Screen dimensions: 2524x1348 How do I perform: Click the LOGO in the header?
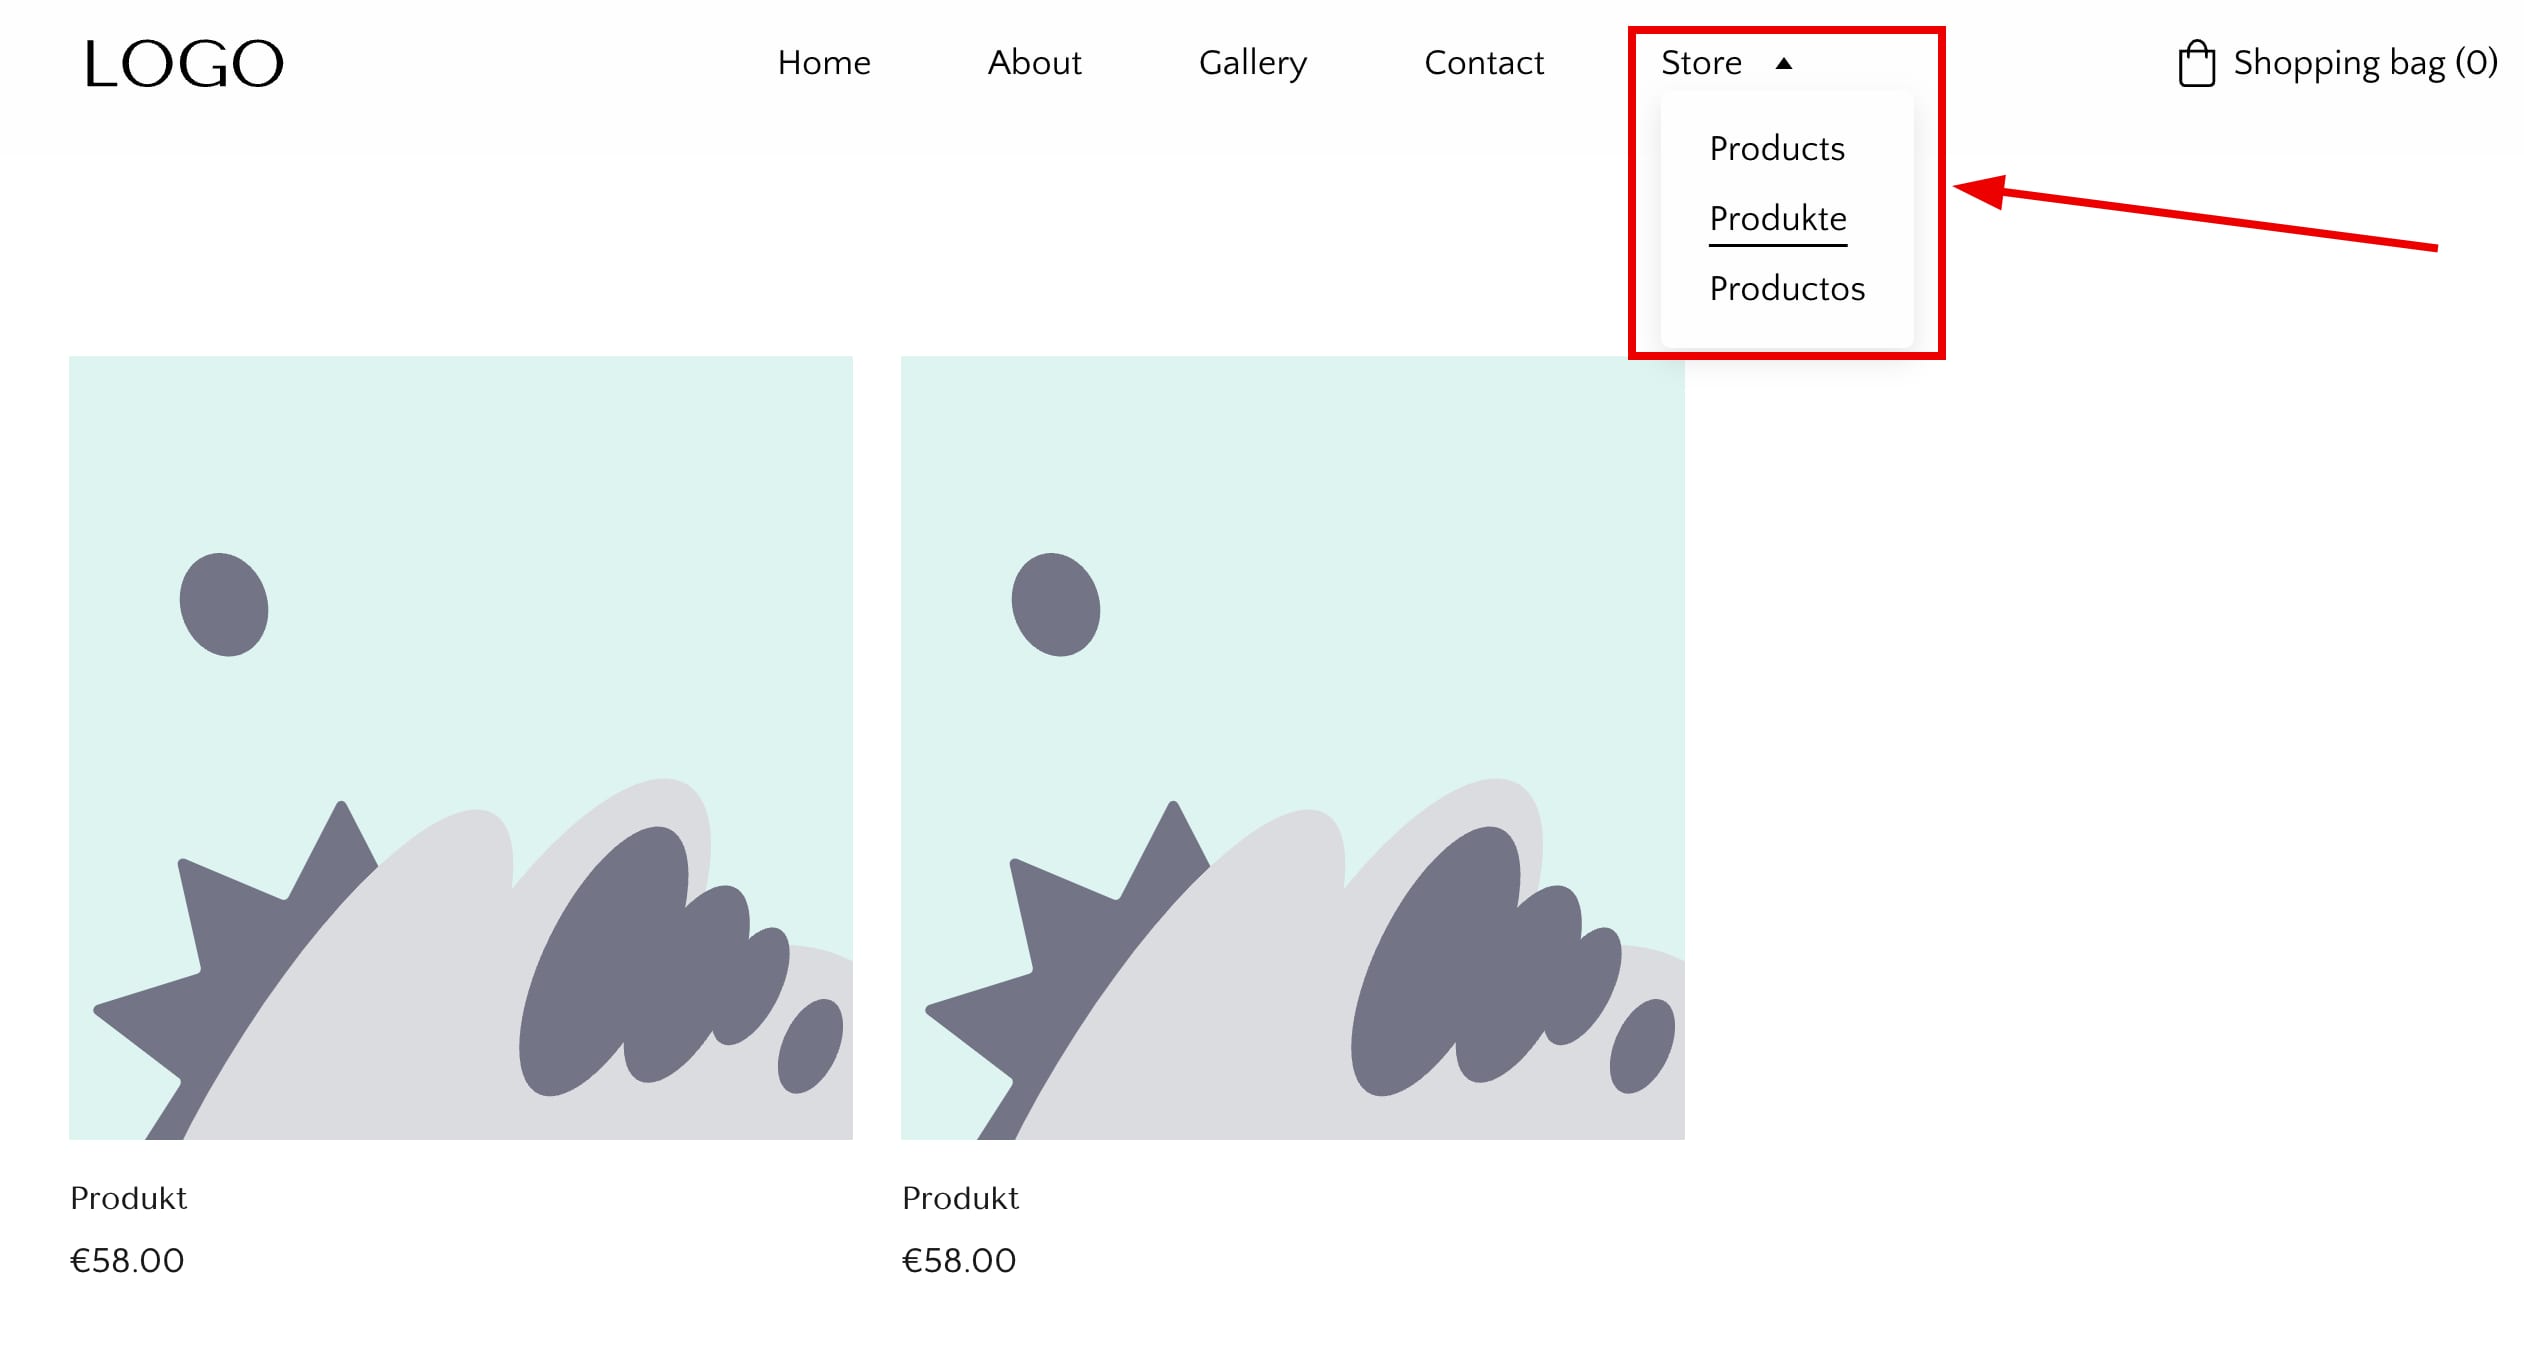184,64
